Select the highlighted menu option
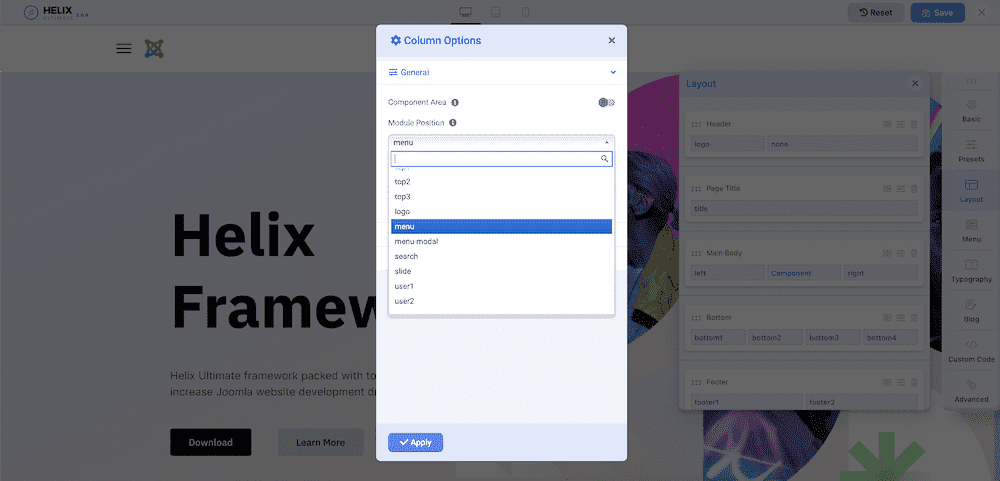1000x481 pixels. [x=501, y=226]
